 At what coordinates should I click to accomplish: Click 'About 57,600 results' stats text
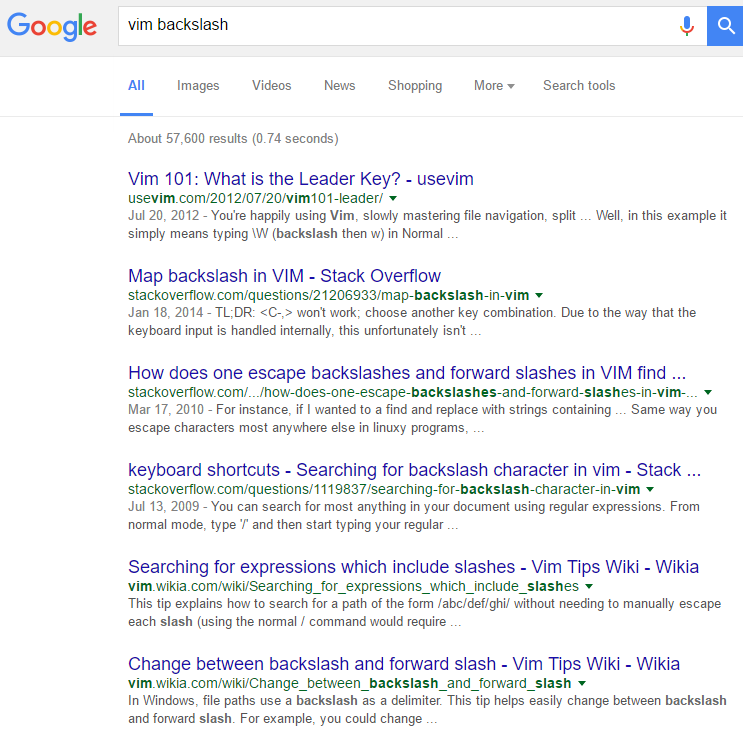coord(233,138)
